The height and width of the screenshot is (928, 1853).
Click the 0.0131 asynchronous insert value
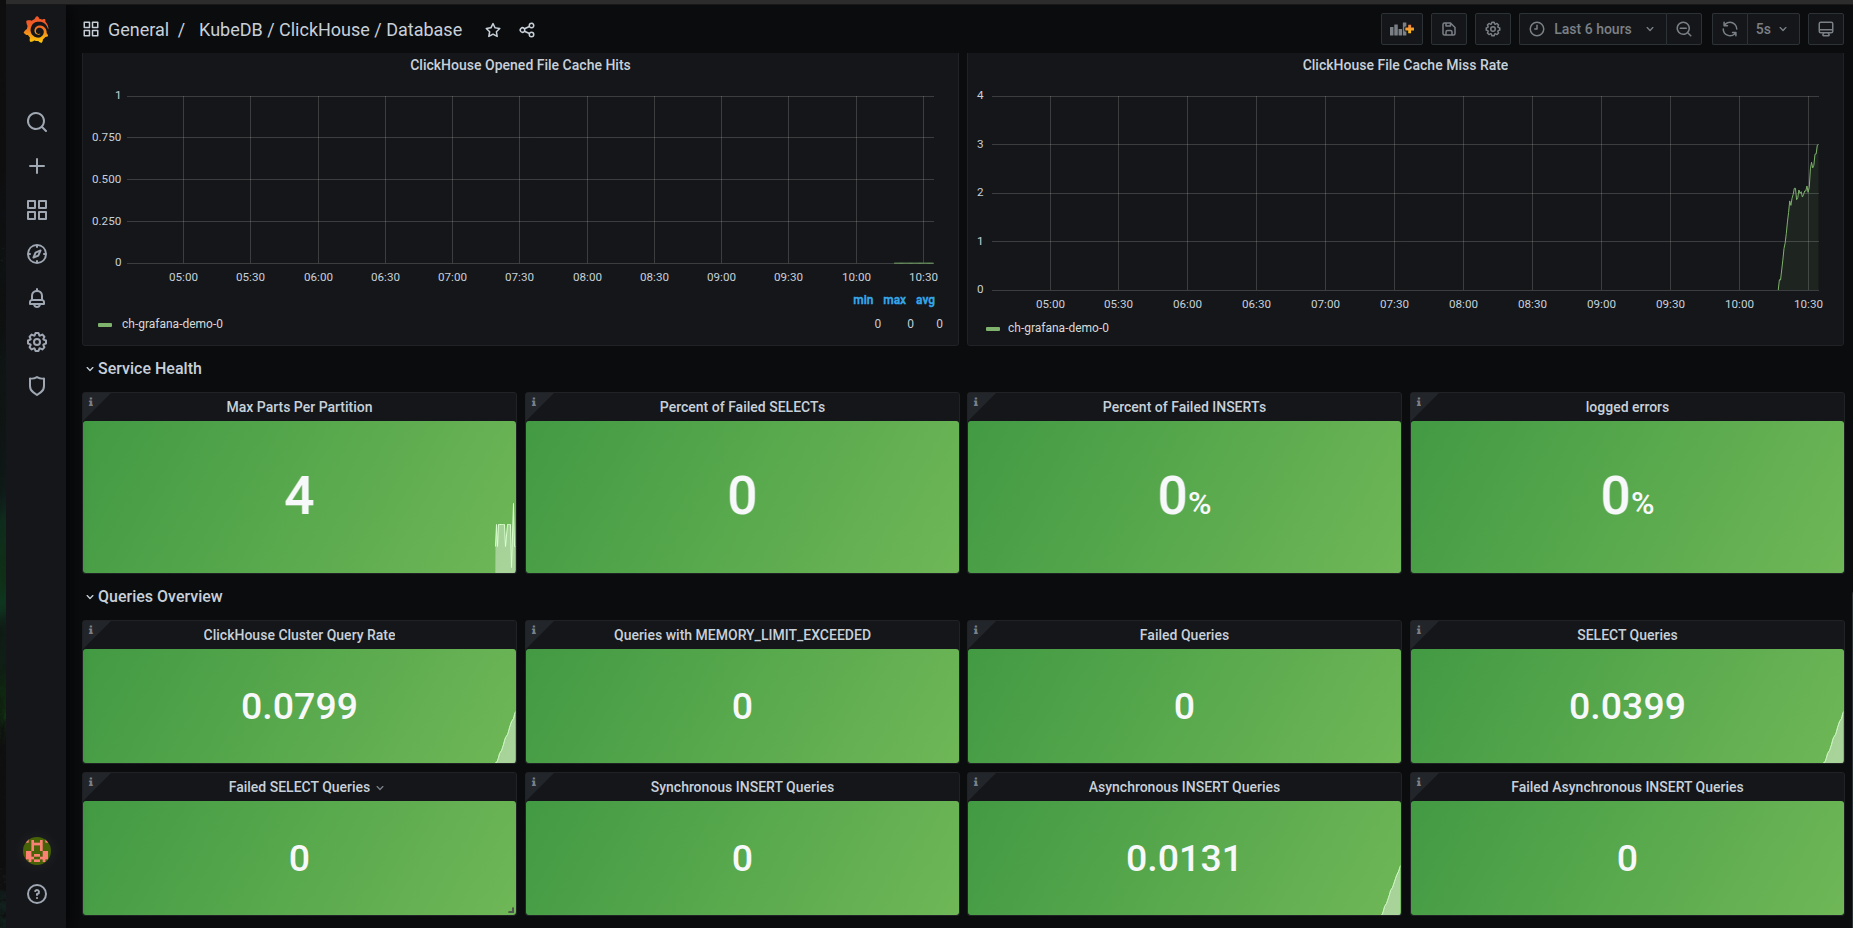coord(1183,859)
